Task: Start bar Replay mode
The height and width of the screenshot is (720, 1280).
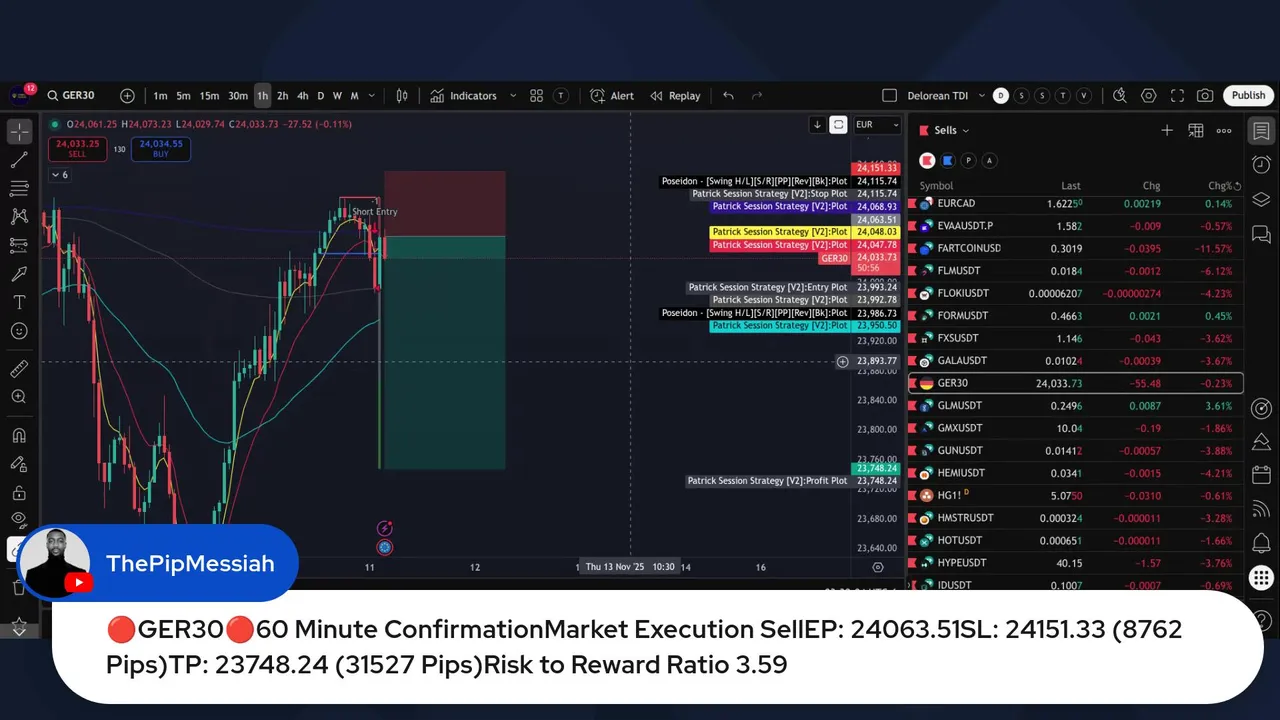Action: pyautogui.click(x=675, y=96)
